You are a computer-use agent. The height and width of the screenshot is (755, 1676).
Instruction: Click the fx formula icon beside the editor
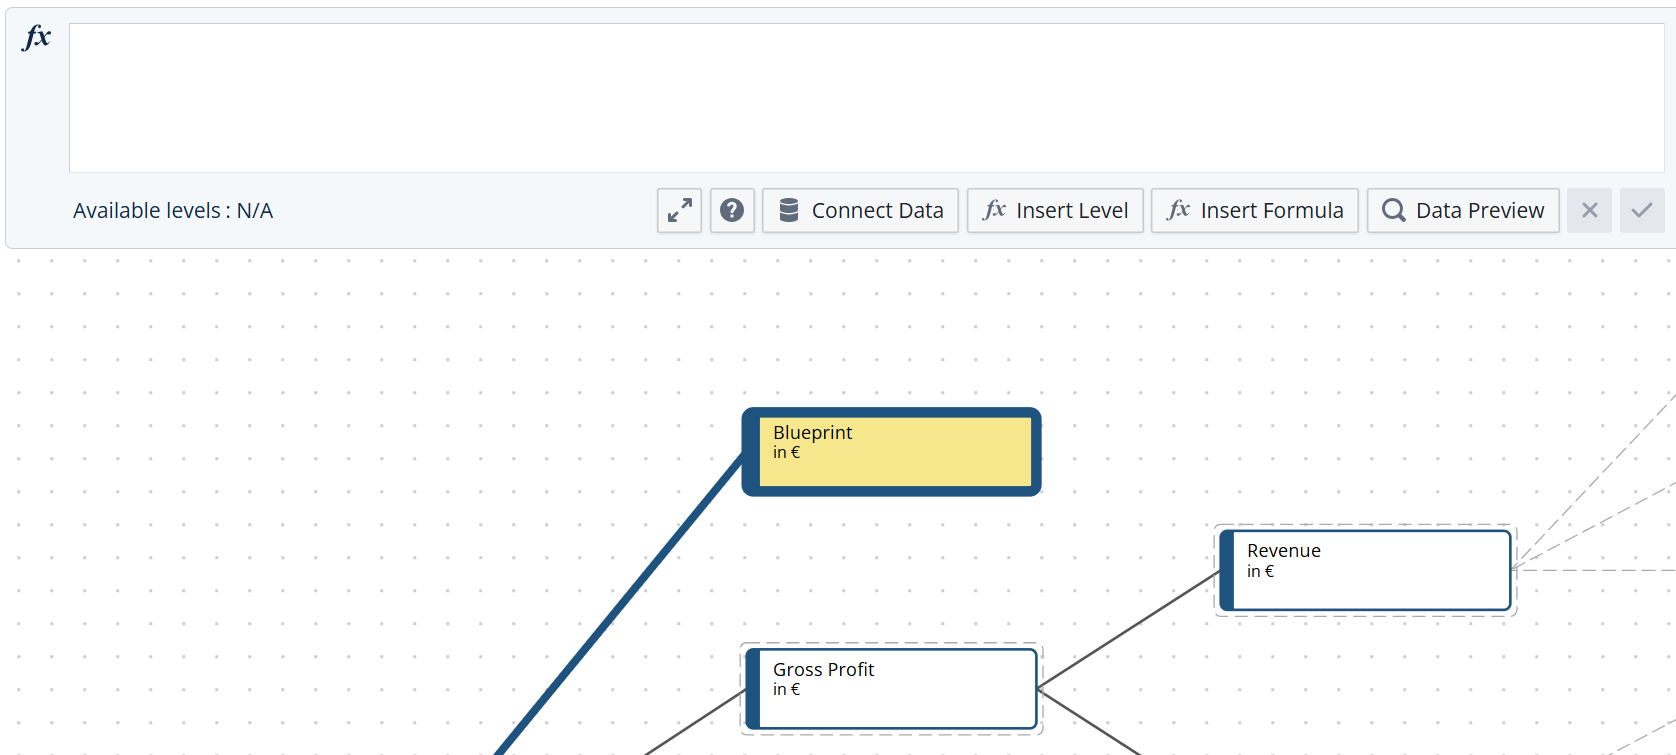coord(37,38)
